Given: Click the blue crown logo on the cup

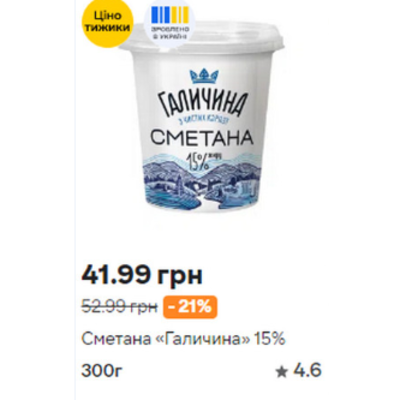Looking at the screenshot, I should coord(204,77).
